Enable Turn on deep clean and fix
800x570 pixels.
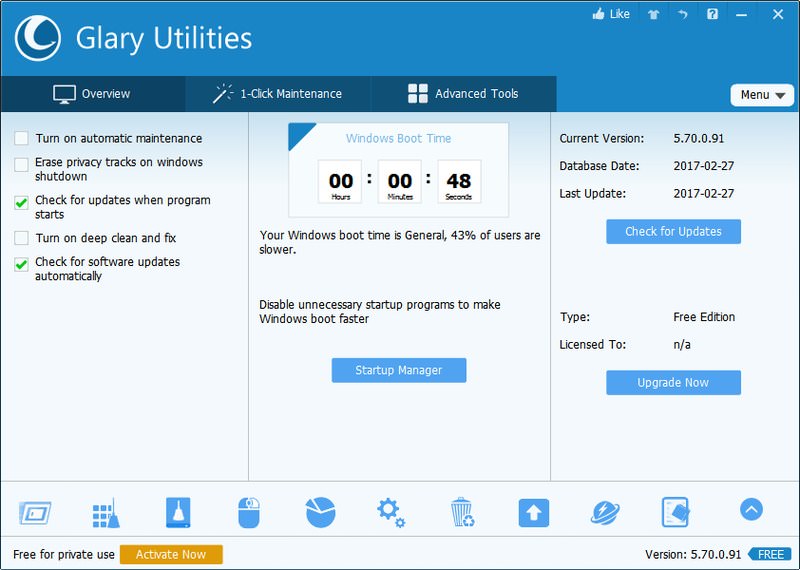21,238
